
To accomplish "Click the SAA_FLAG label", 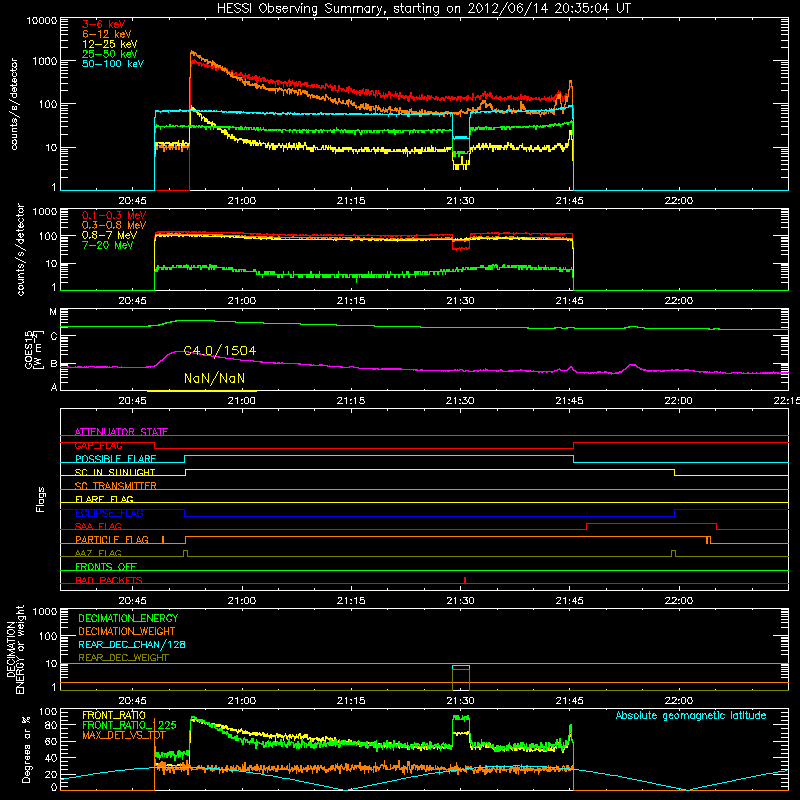I will coord(98,526).
